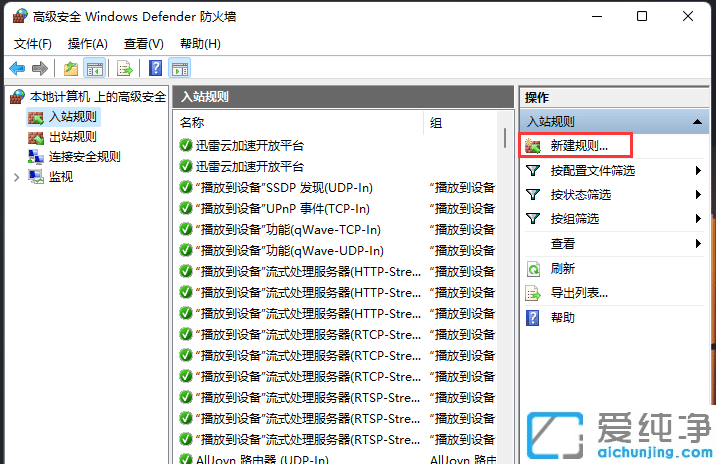Open the 操作(A) menu
Viewport: 716px width, 464px height.
click(x=88, y=44)
